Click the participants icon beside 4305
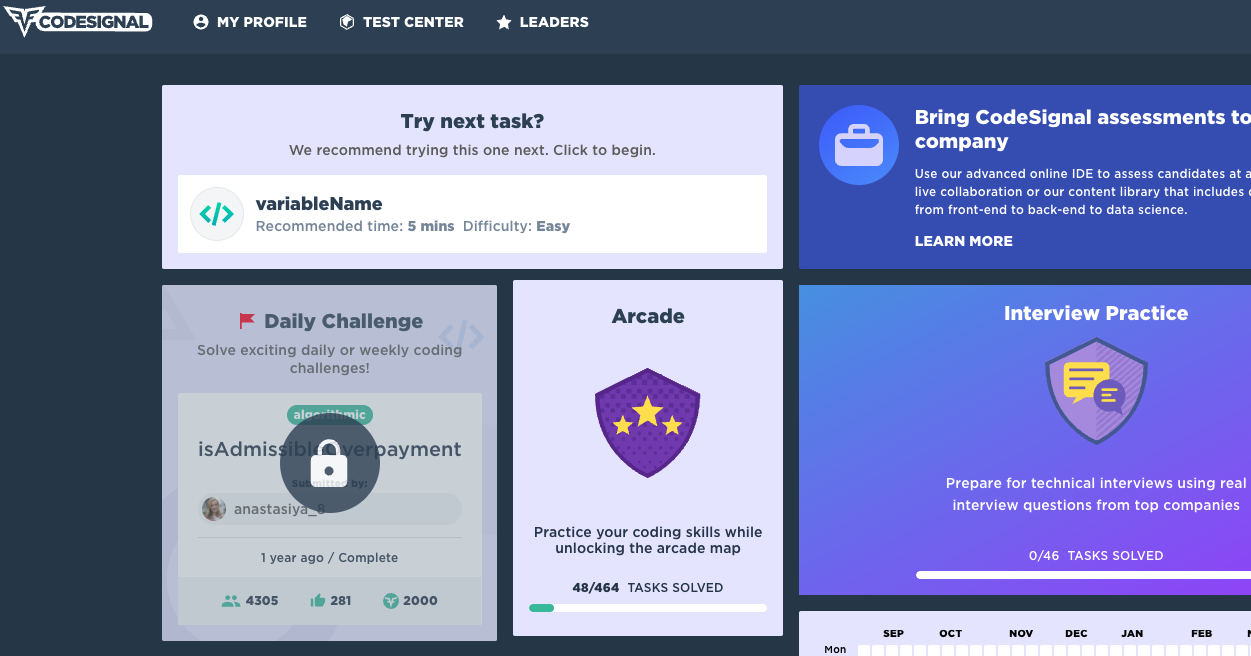 pos(231,601)
